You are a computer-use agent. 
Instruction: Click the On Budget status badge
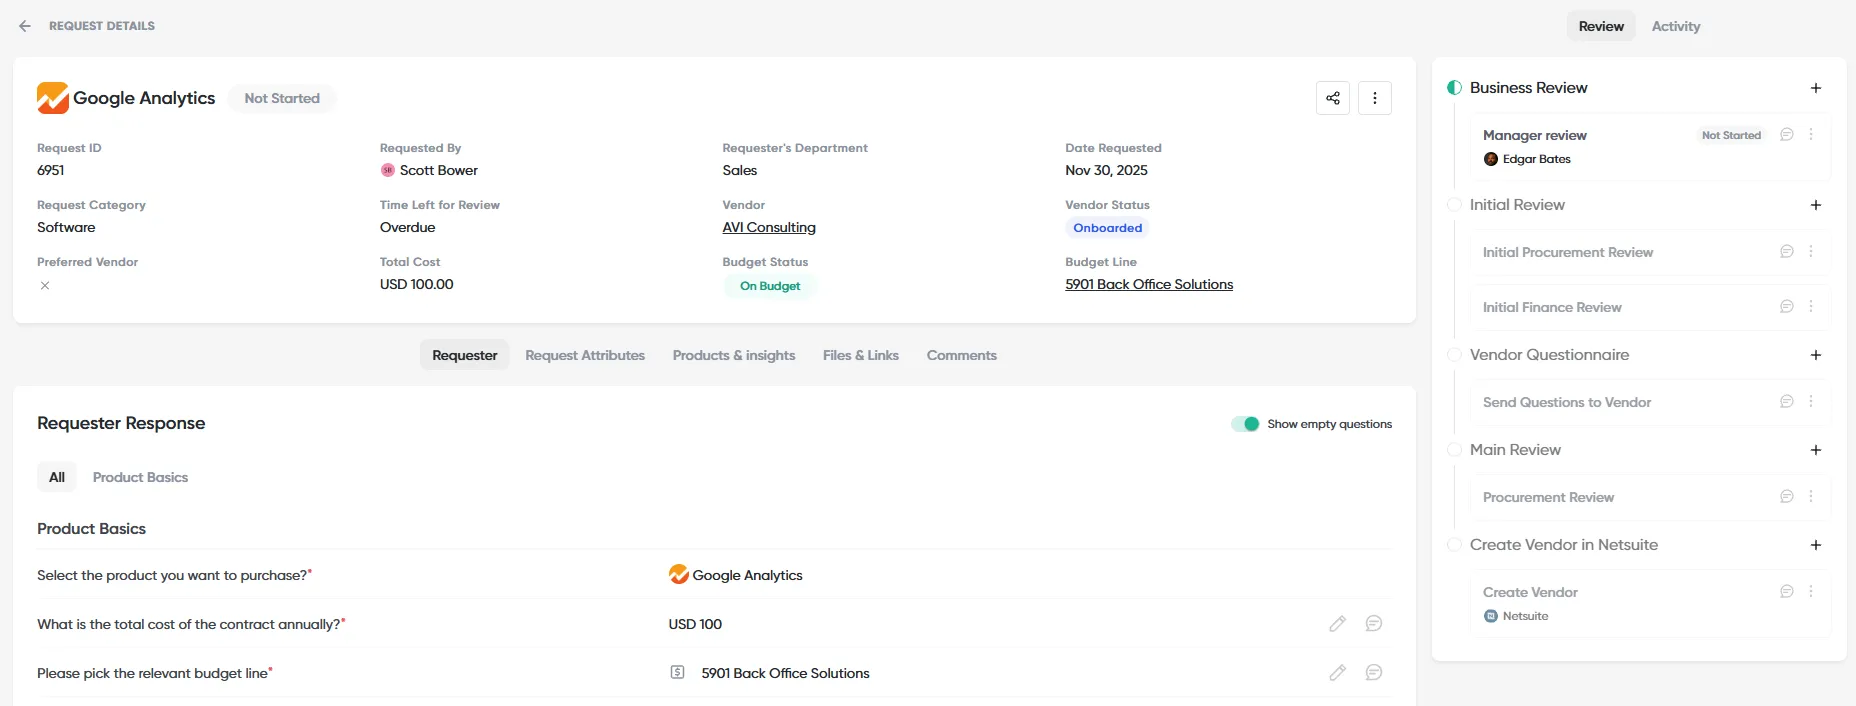tap(770, 286)
